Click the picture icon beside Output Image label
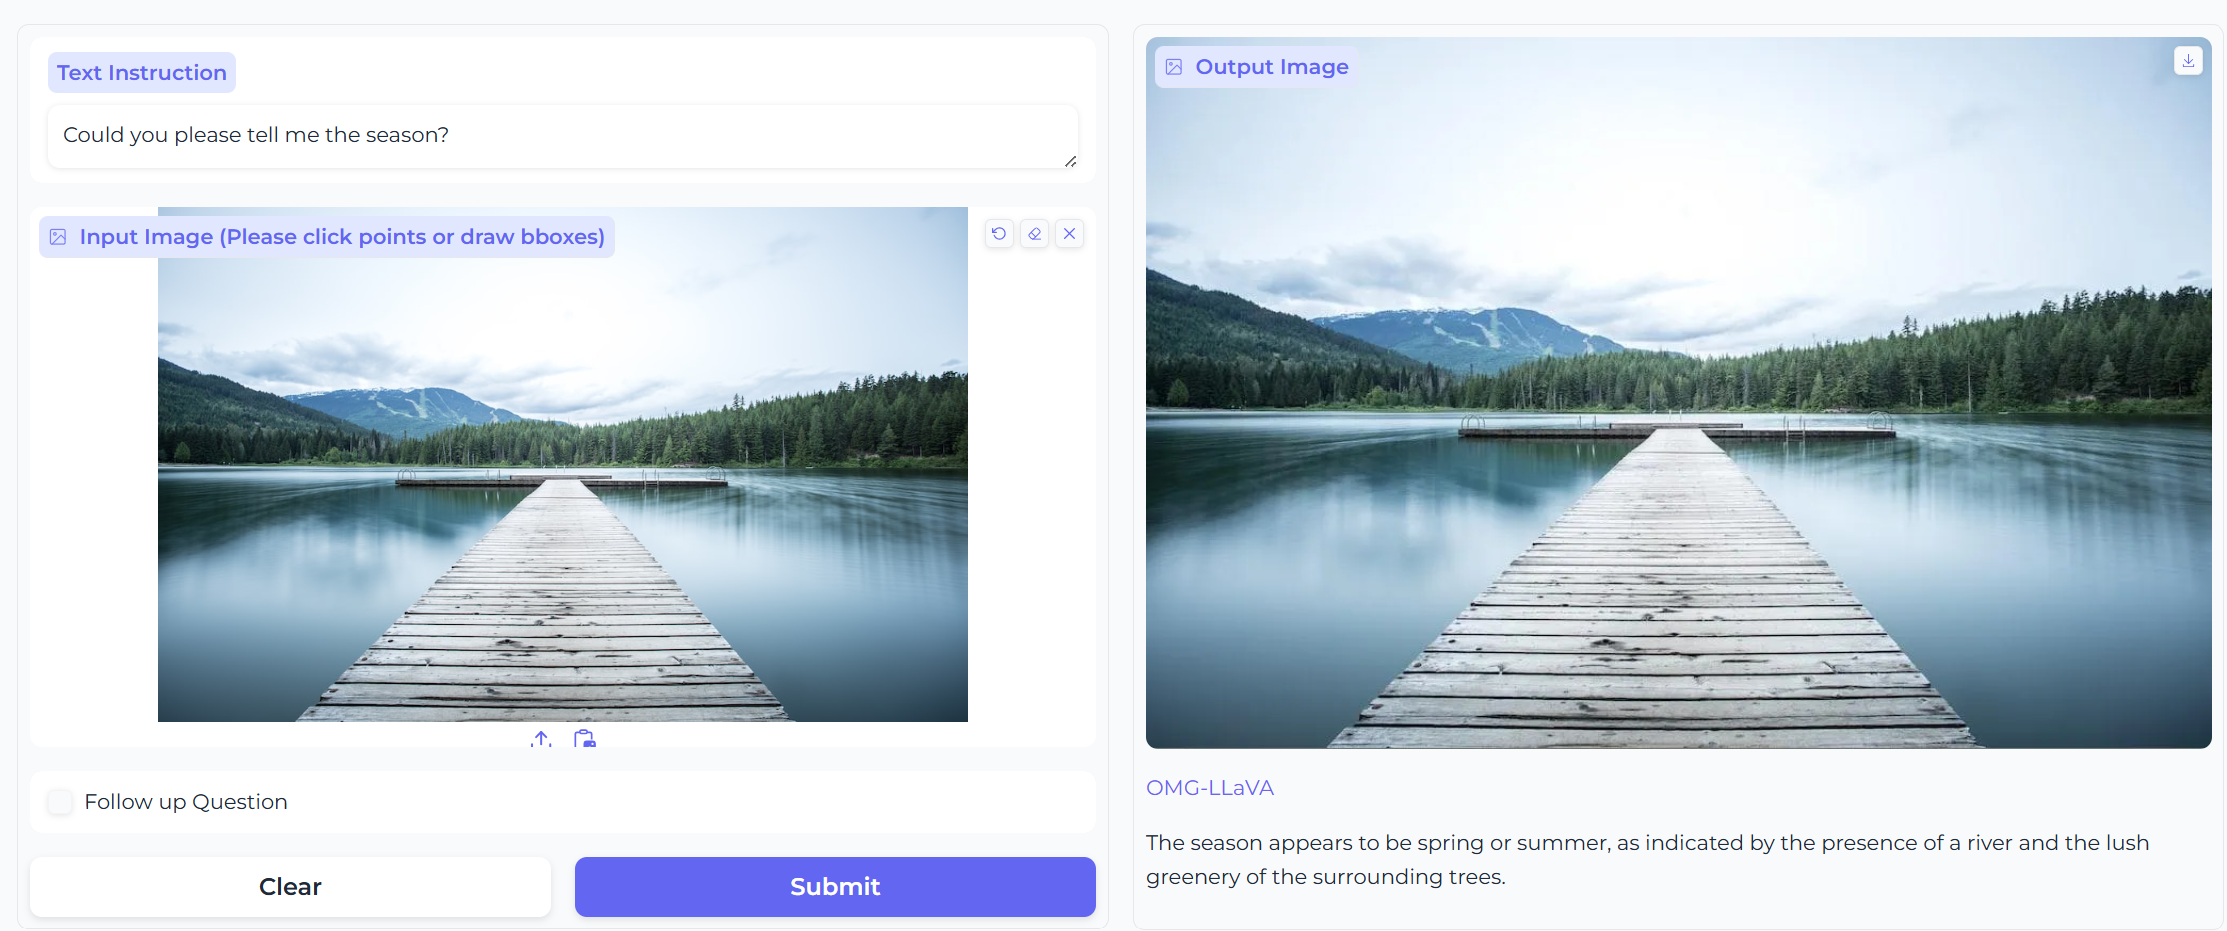 tap(1174, 67)
